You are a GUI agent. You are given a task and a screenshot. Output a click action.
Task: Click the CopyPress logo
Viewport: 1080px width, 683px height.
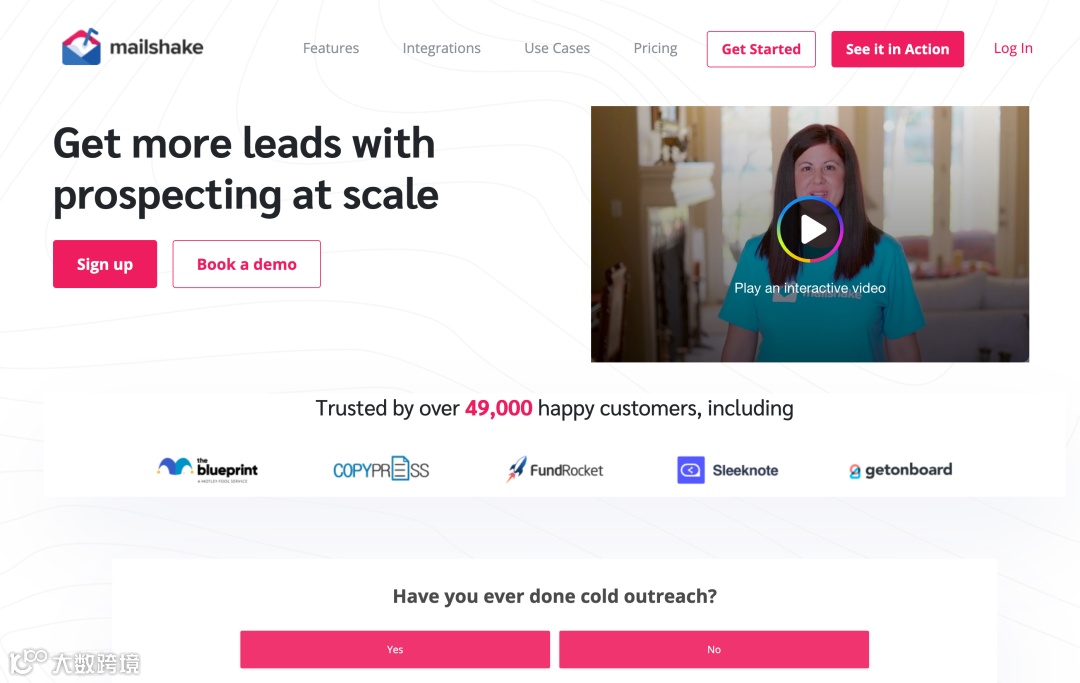point(381,470)
